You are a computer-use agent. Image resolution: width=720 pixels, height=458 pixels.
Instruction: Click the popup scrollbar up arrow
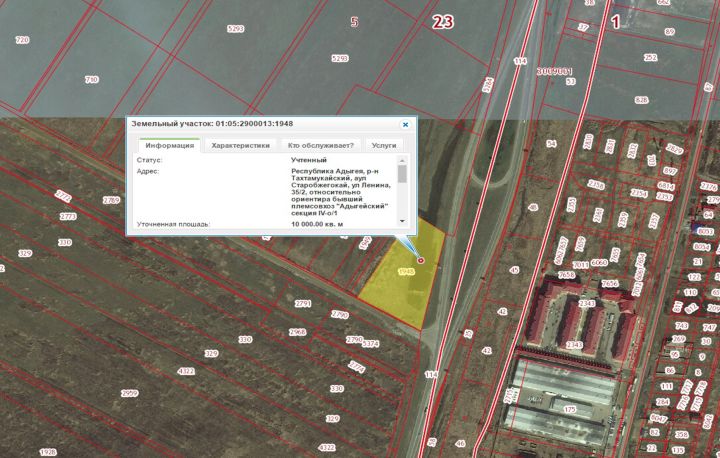tap(402, 160)
